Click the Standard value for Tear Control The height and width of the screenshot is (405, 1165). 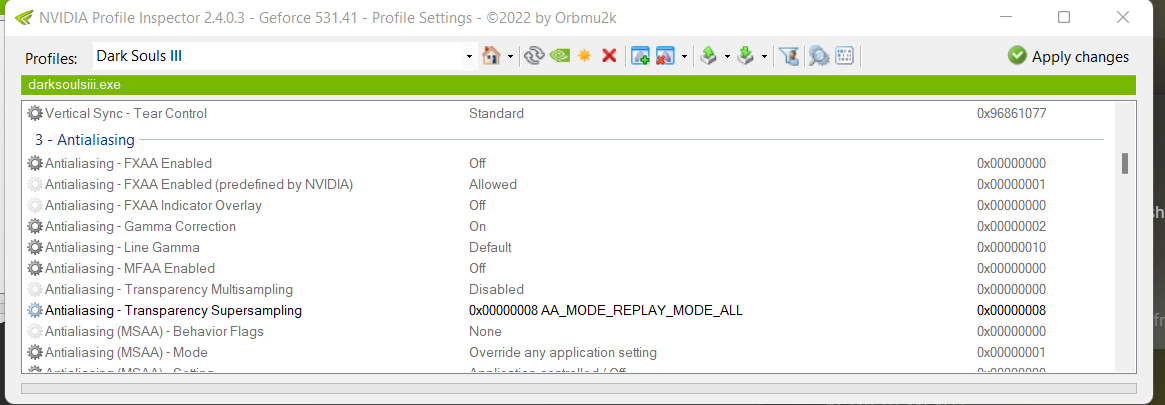pyautogui.click(x=496, y=114)
